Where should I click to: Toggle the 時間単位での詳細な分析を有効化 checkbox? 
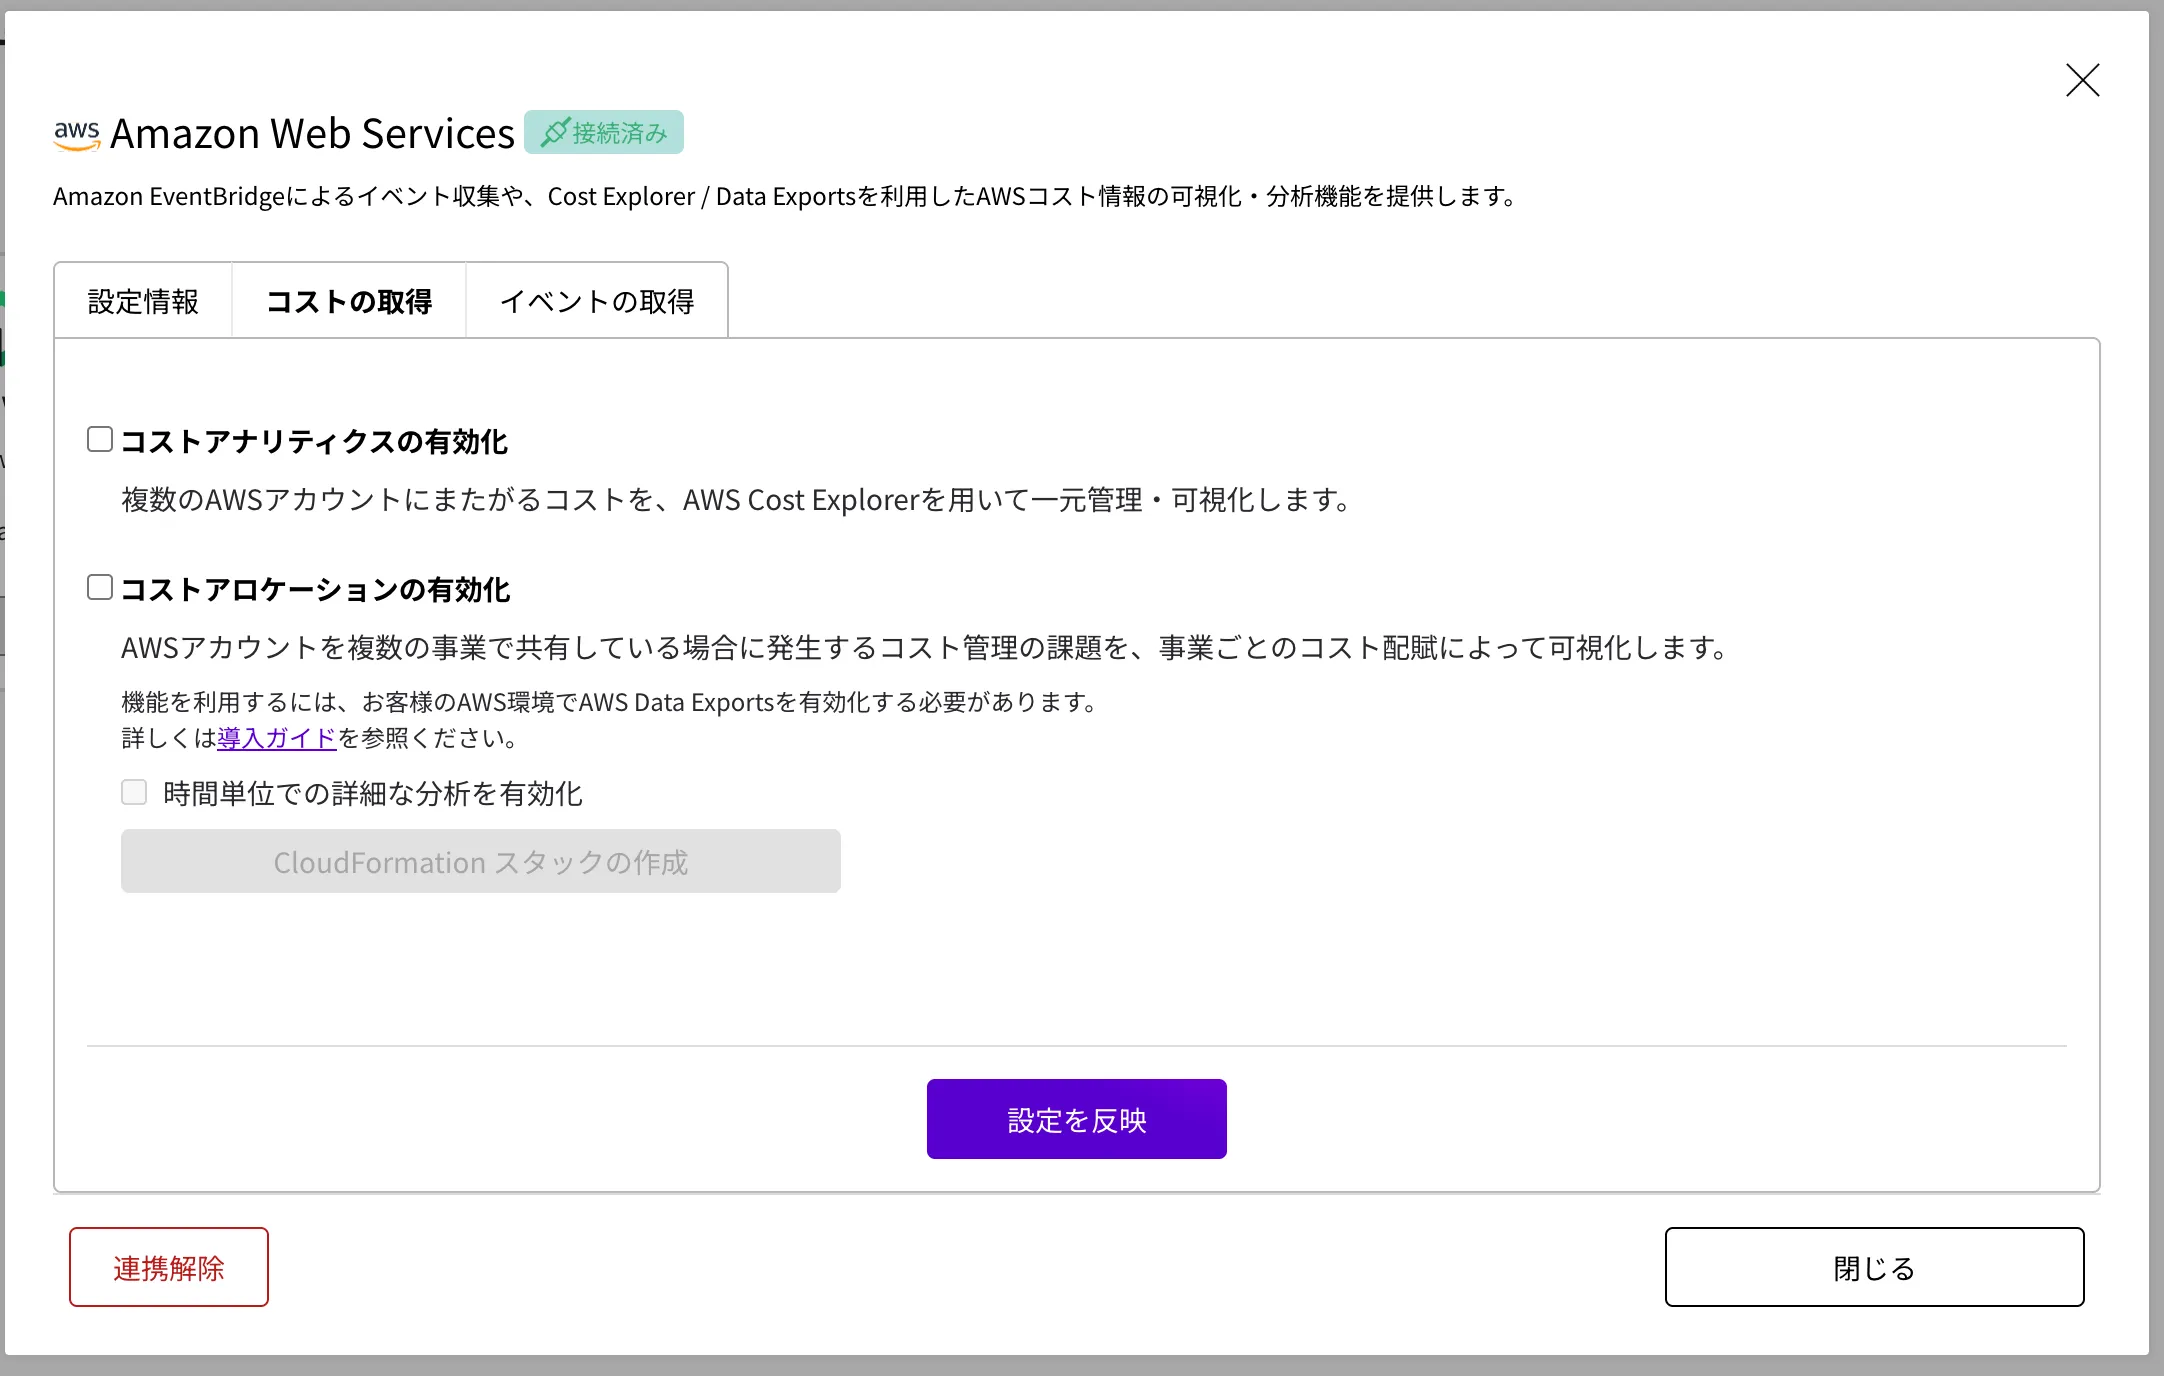coord(134,792)
